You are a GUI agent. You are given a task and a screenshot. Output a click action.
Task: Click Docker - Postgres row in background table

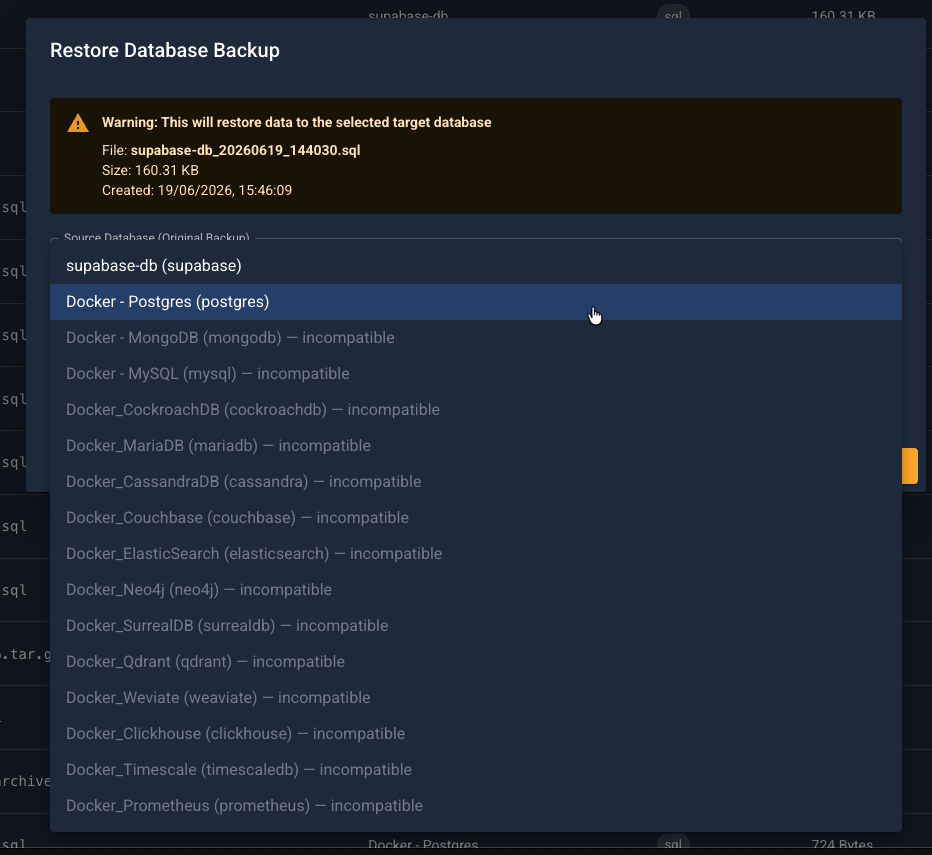(423, 845)
